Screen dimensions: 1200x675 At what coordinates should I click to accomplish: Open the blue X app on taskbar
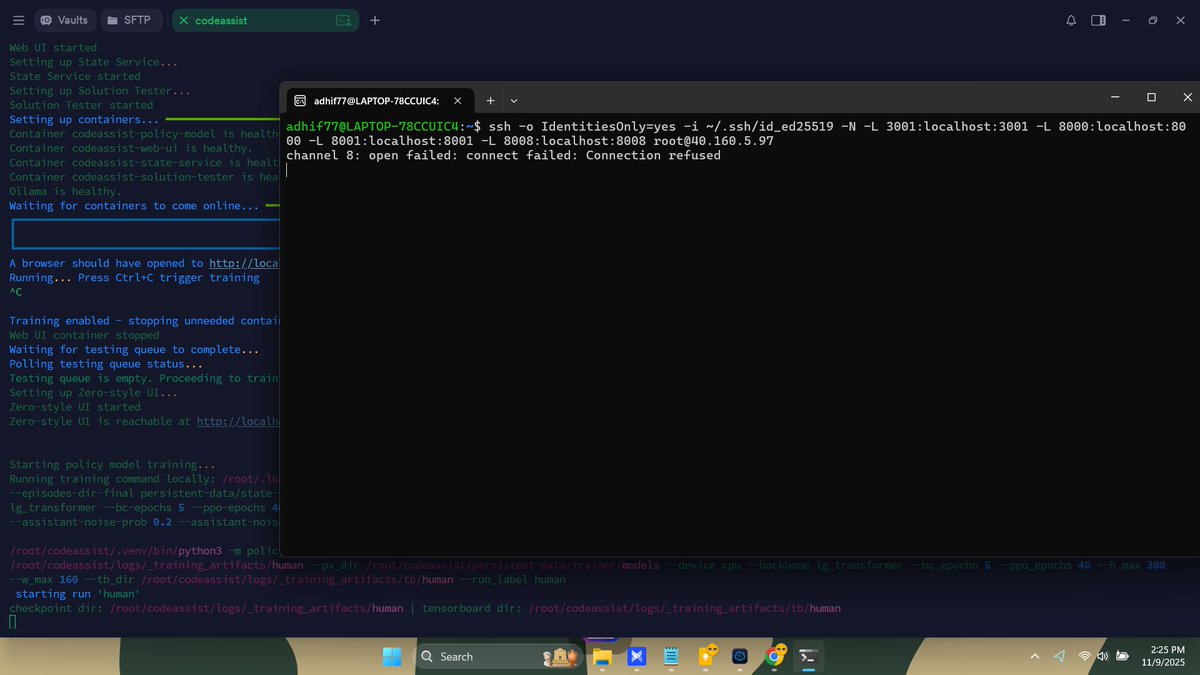pyautogui.click(x=636, y=656)
